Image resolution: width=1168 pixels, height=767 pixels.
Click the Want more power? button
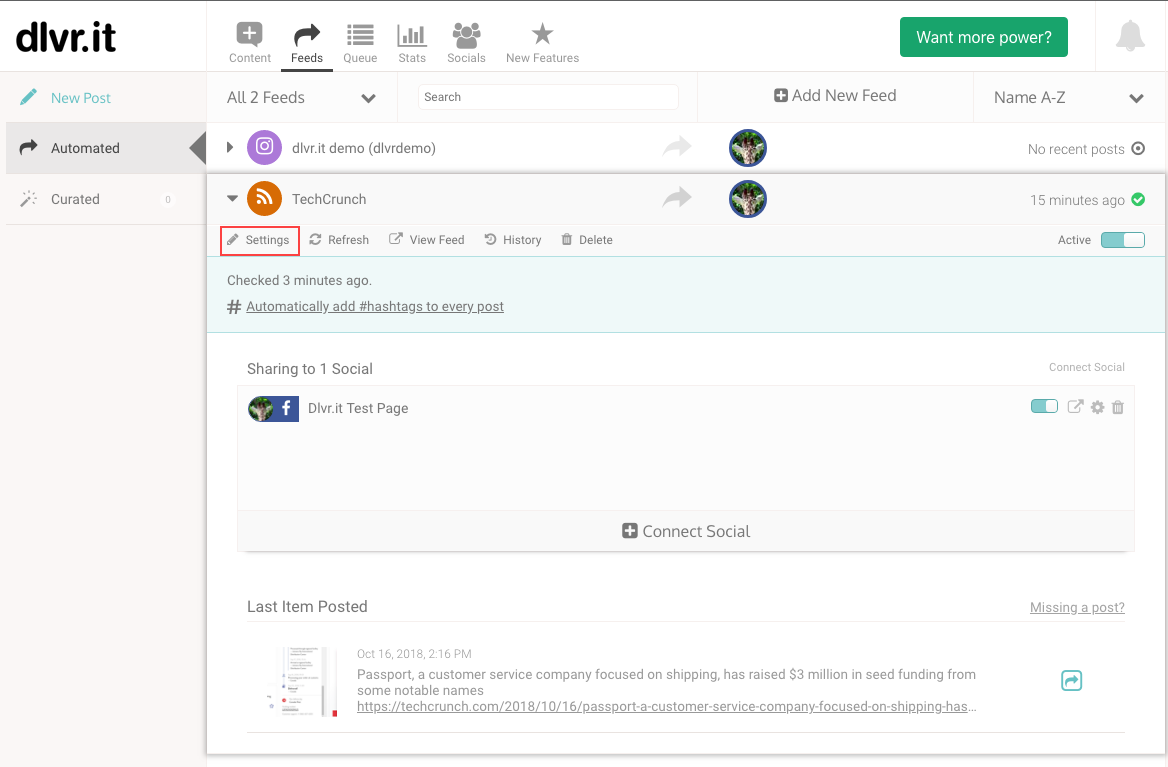983,37
